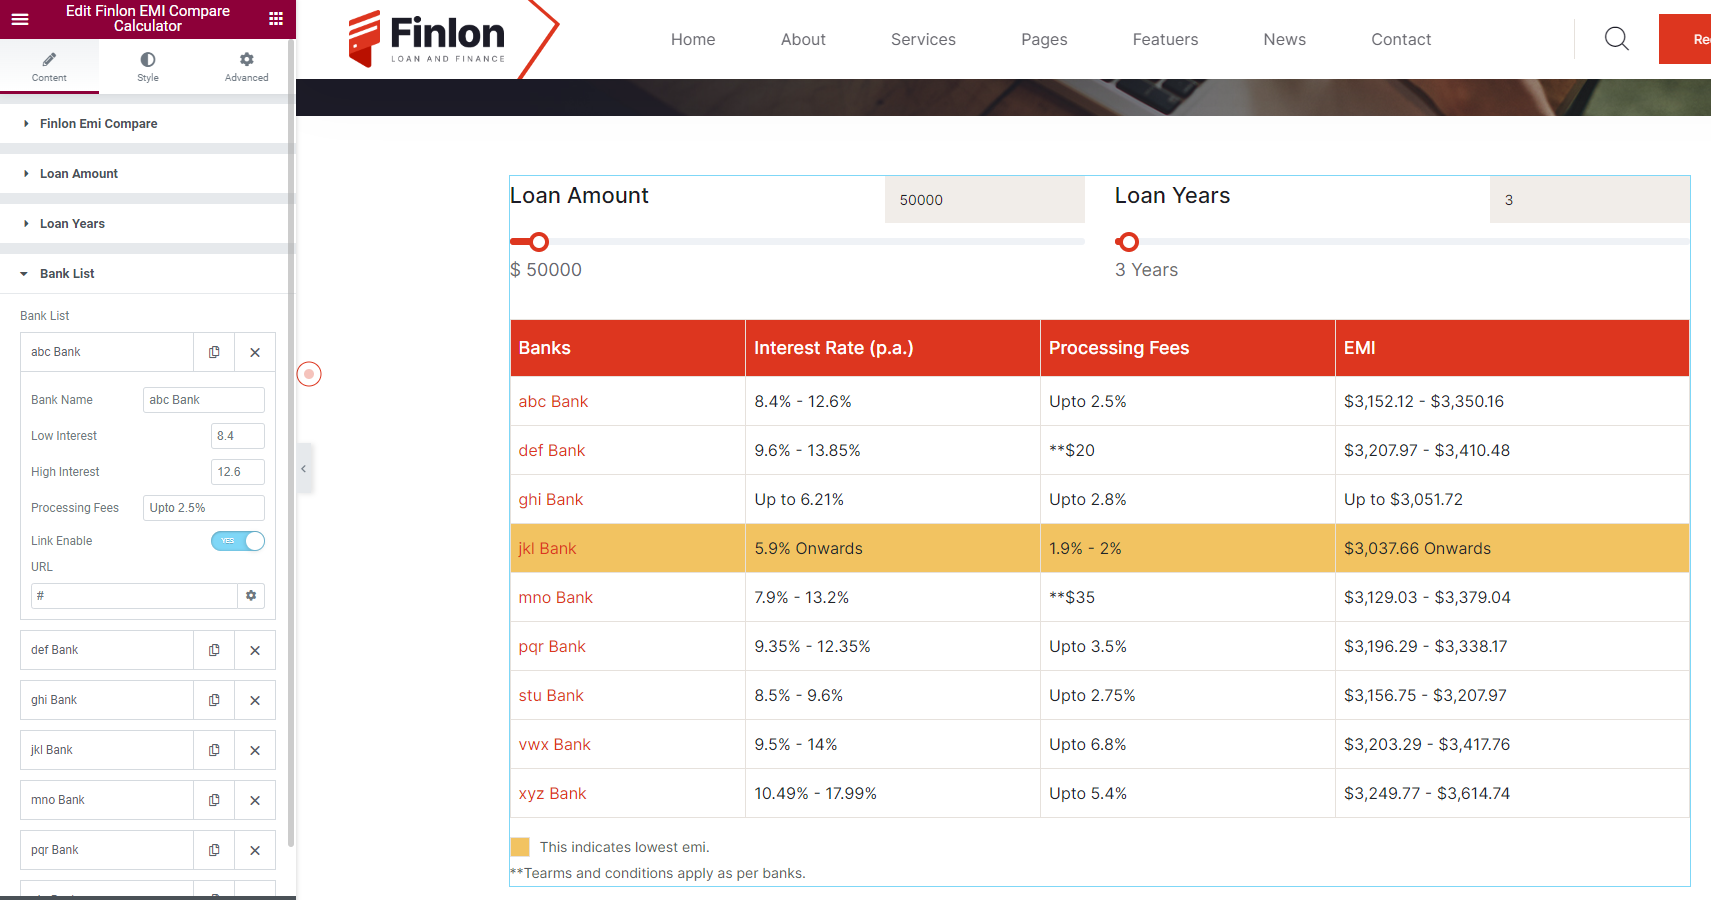
Task: Switch to the Style tab
Action: tap(148, 66)
